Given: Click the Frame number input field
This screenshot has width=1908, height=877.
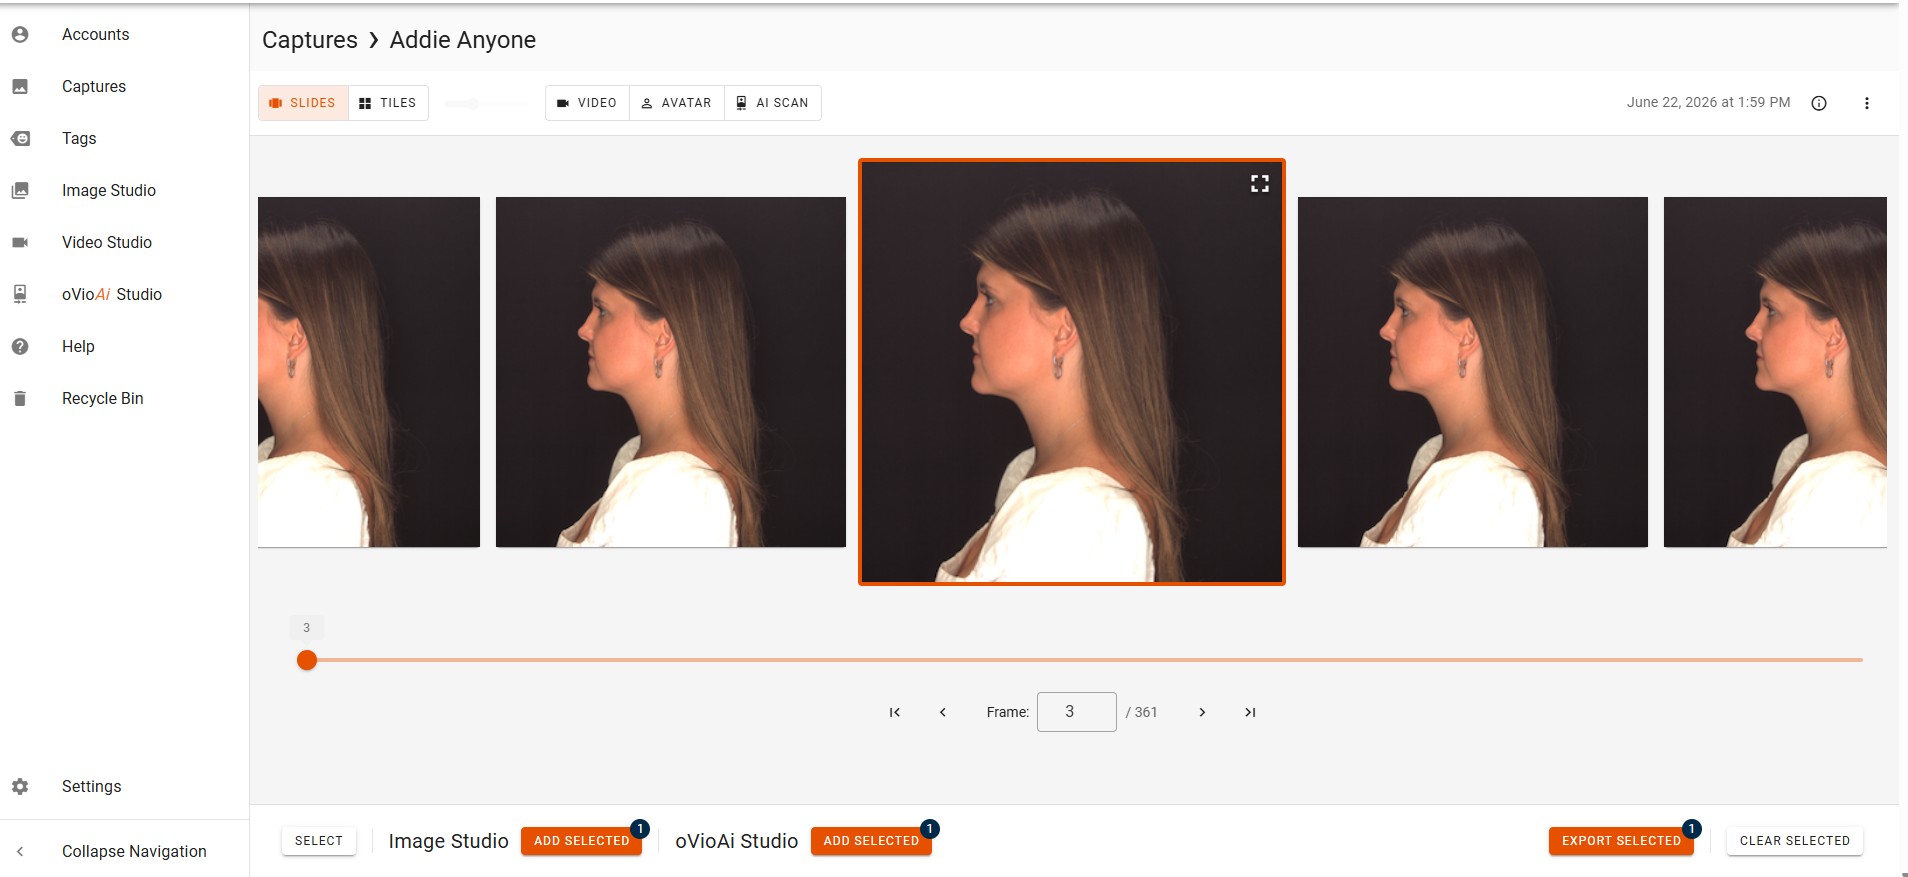Looking at the screenshot, I should point(1076,712).
